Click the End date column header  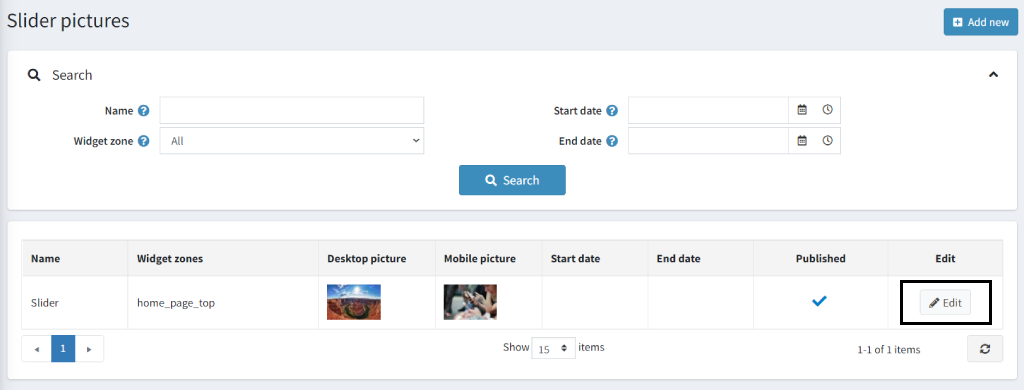point(701,258)
